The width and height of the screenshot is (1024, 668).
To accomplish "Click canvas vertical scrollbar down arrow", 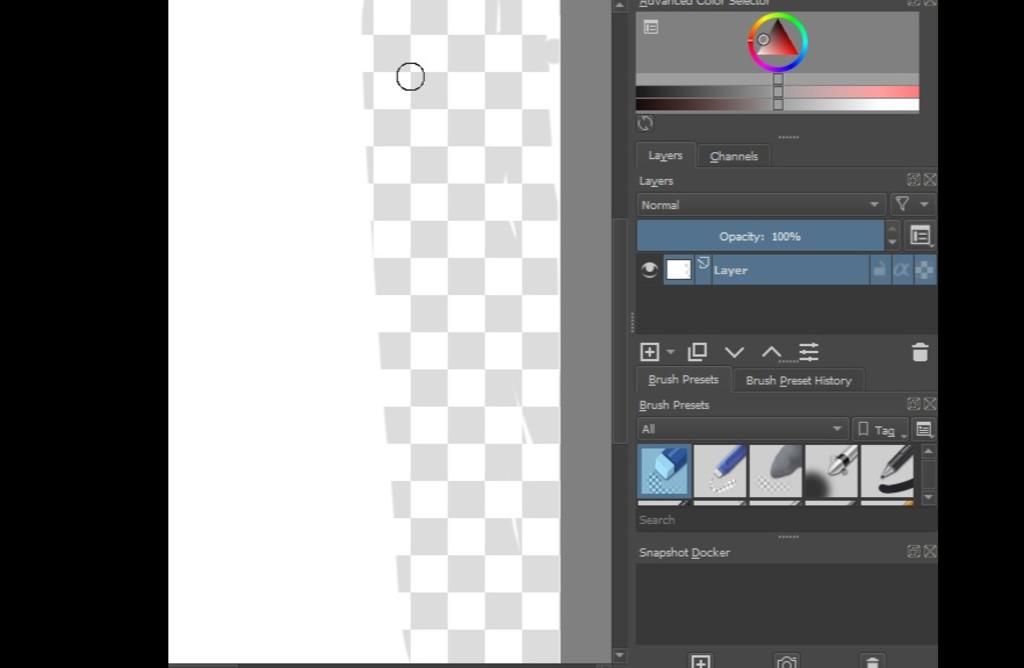I will (619, 655).
